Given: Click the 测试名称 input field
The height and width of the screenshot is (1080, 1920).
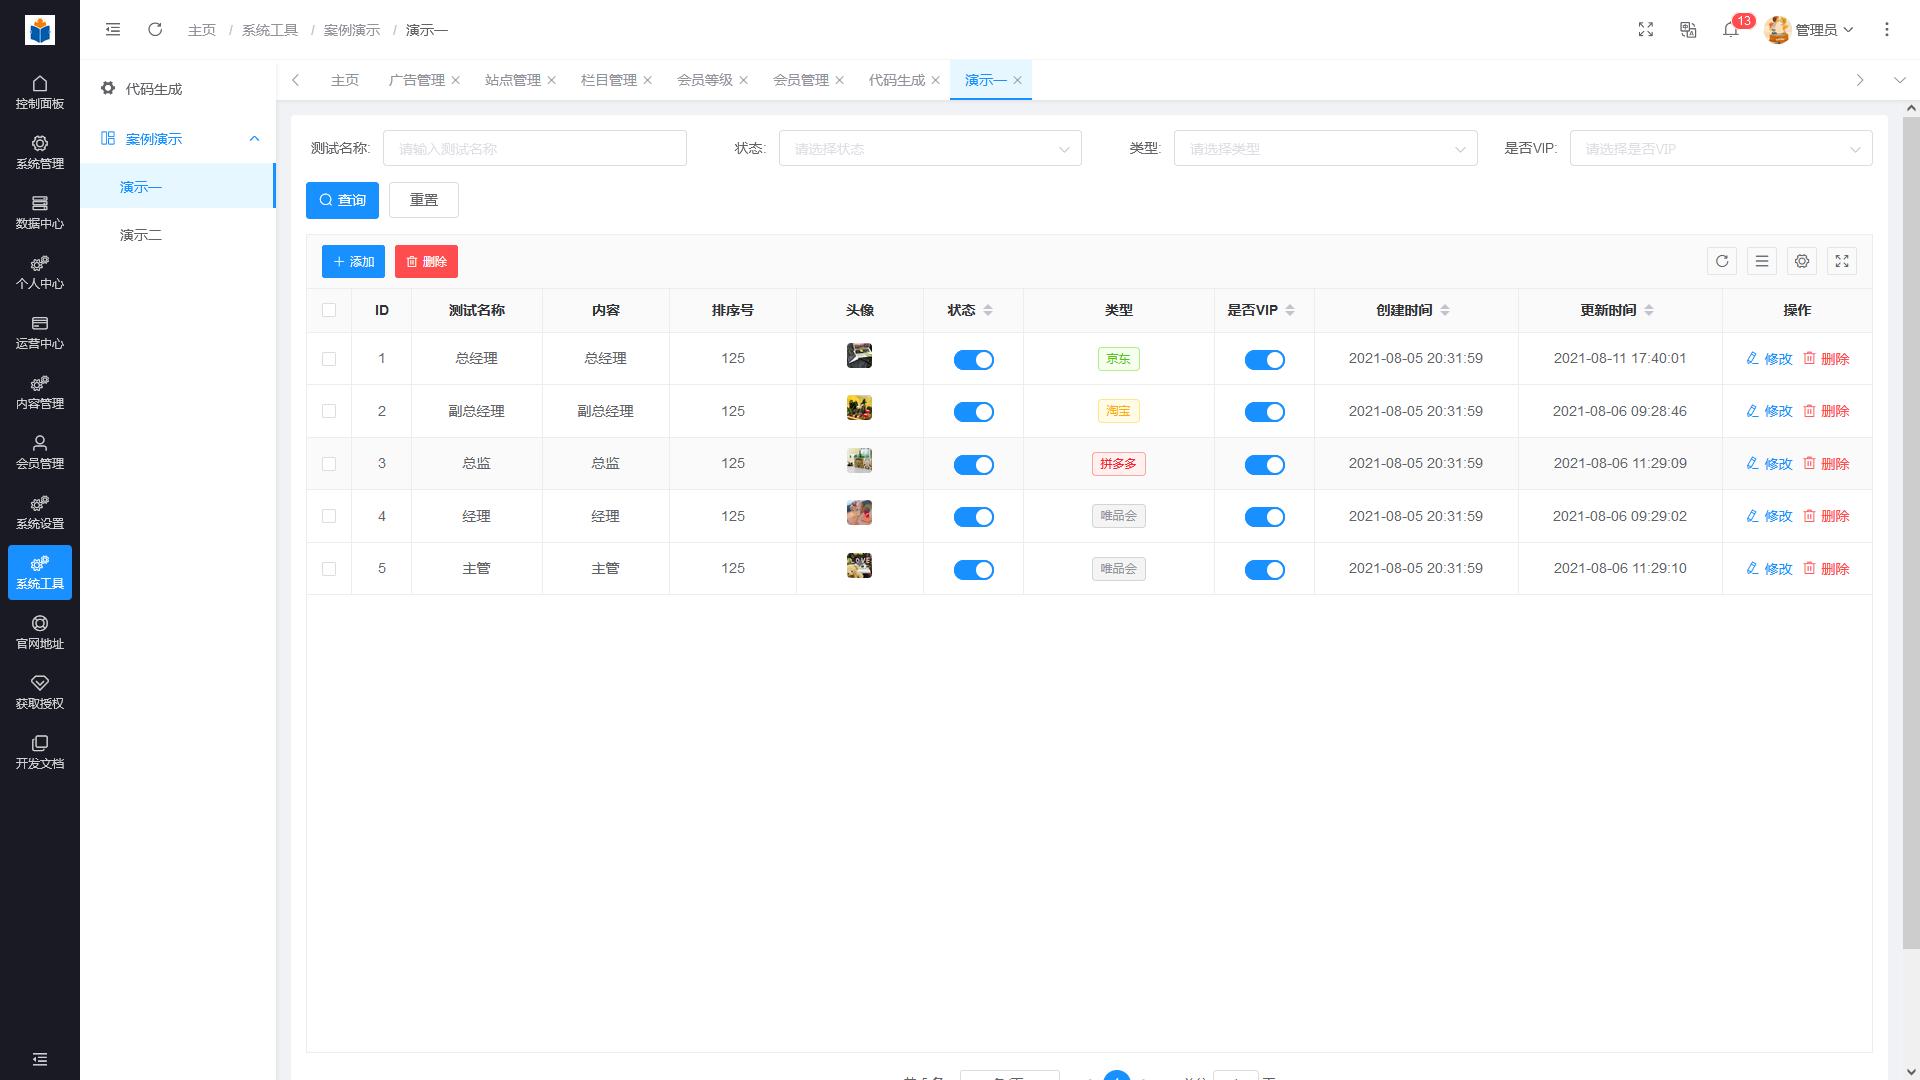Looking at the screenshot, I should [x=535, y=148].
